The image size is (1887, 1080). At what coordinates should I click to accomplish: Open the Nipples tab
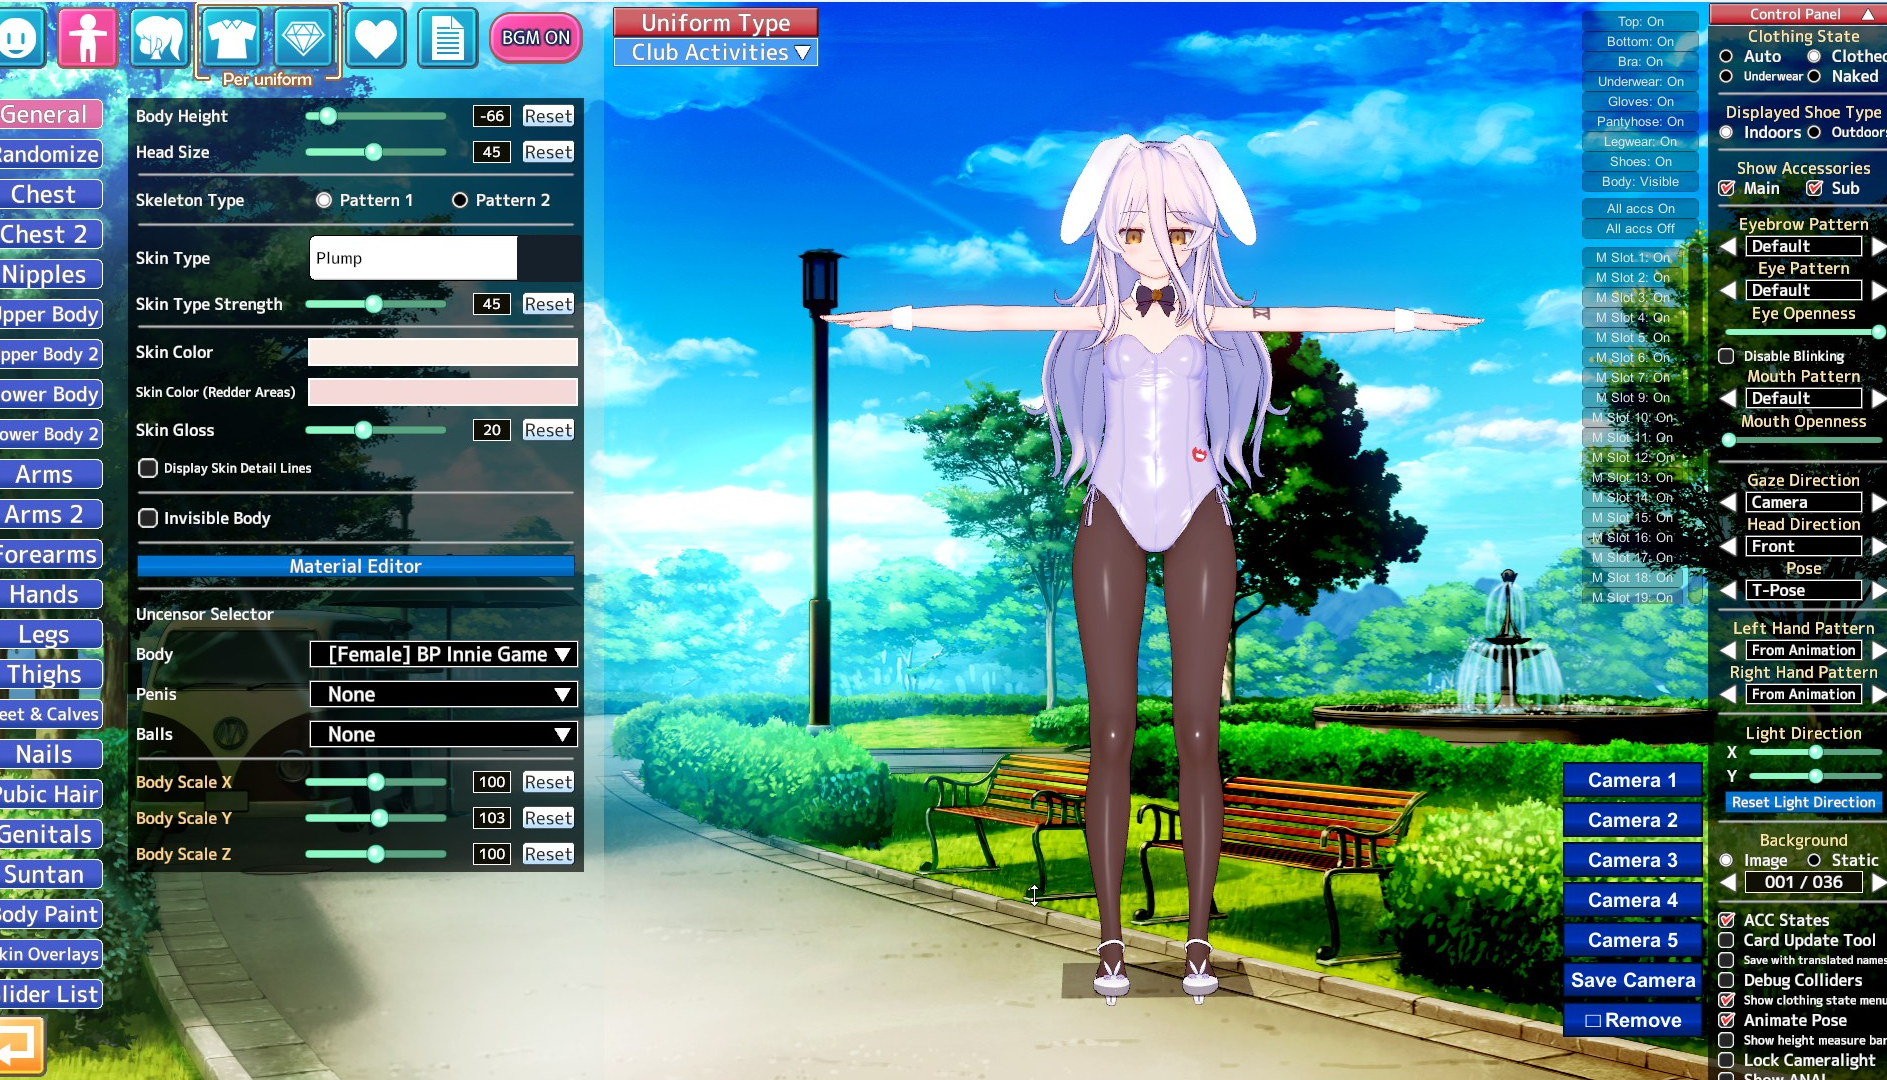click(50, 275)
